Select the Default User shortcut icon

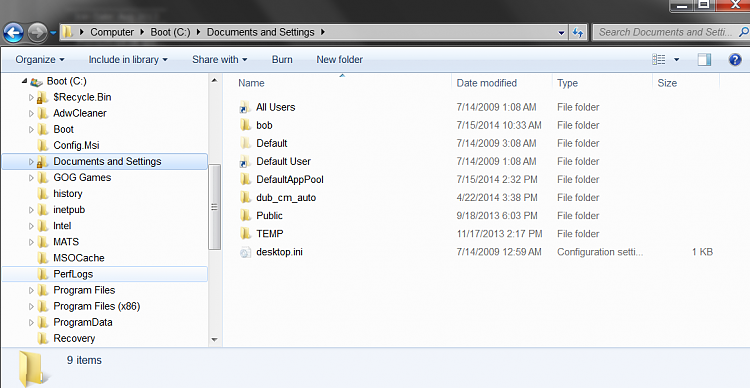click(x=245, y=161)
